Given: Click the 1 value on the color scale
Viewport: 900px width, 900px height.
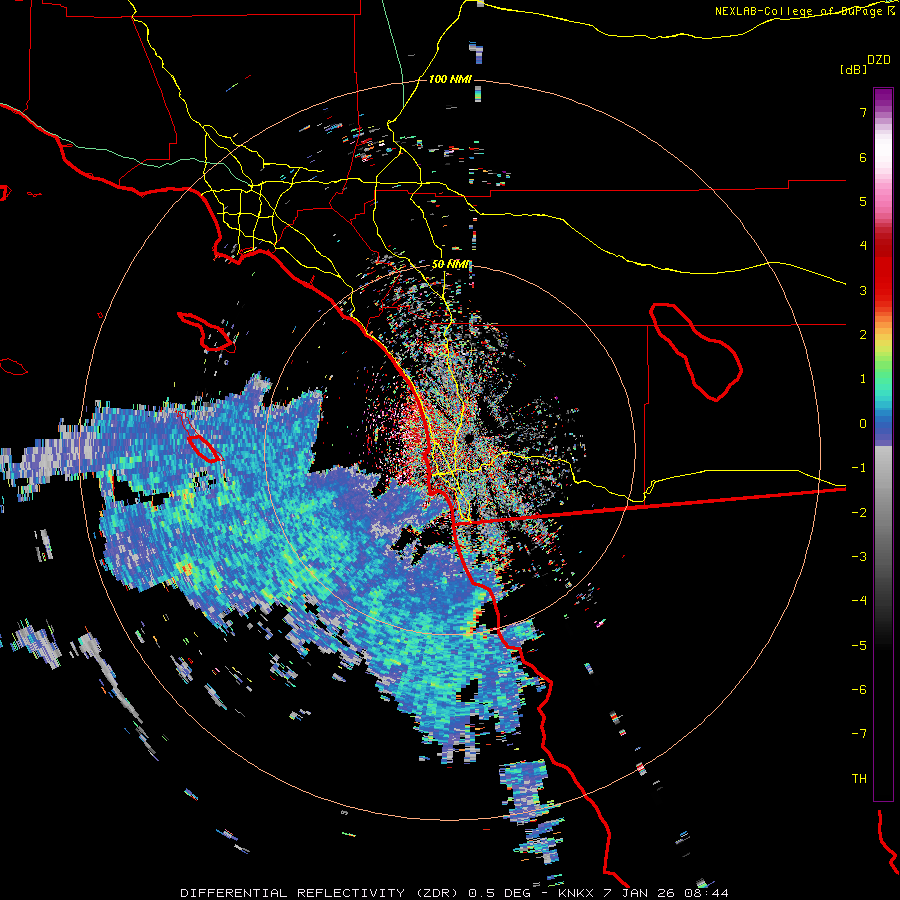Looking at the screenshot, I should 863,379.
